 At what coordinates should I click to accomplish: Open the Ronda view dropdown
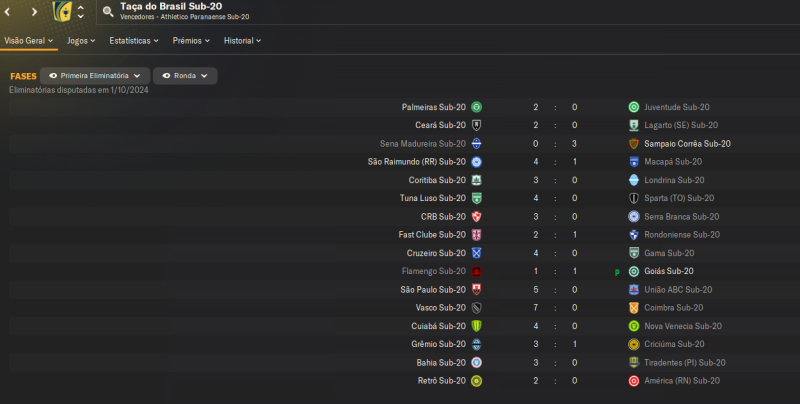pos(185,76)
